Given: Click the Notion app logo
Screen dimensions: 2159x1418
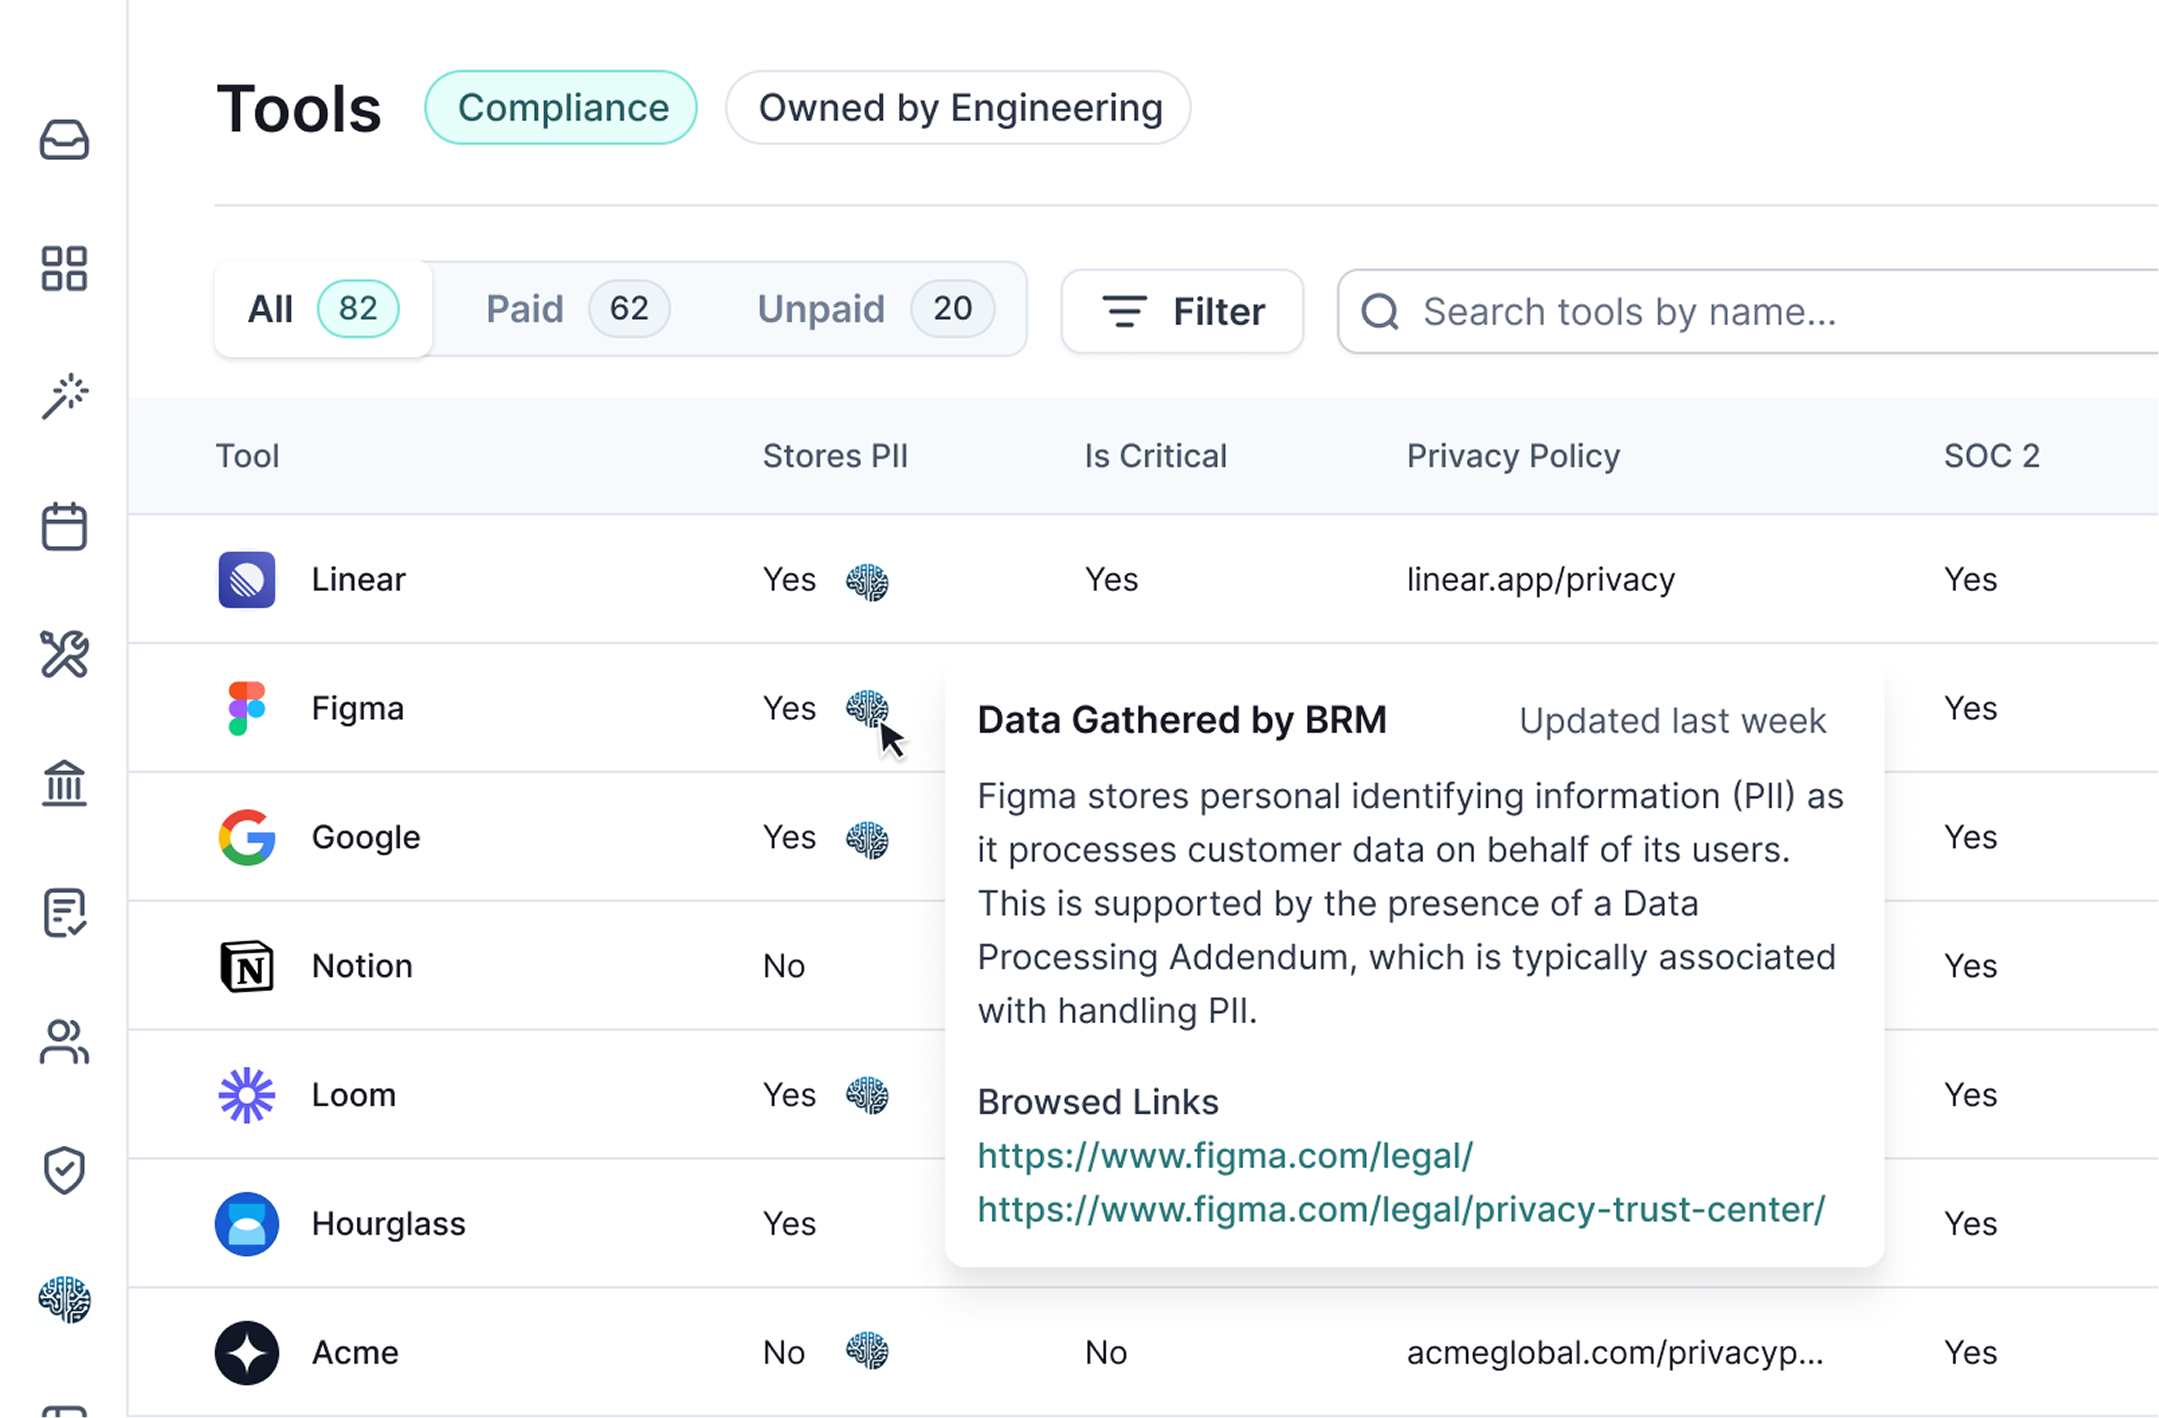Looking at the screenshot, I should point(247,966).
